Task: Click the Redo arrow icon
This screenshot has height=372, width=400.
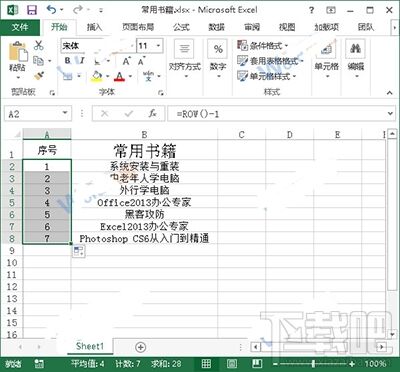Action: click(x=78, y=10)
